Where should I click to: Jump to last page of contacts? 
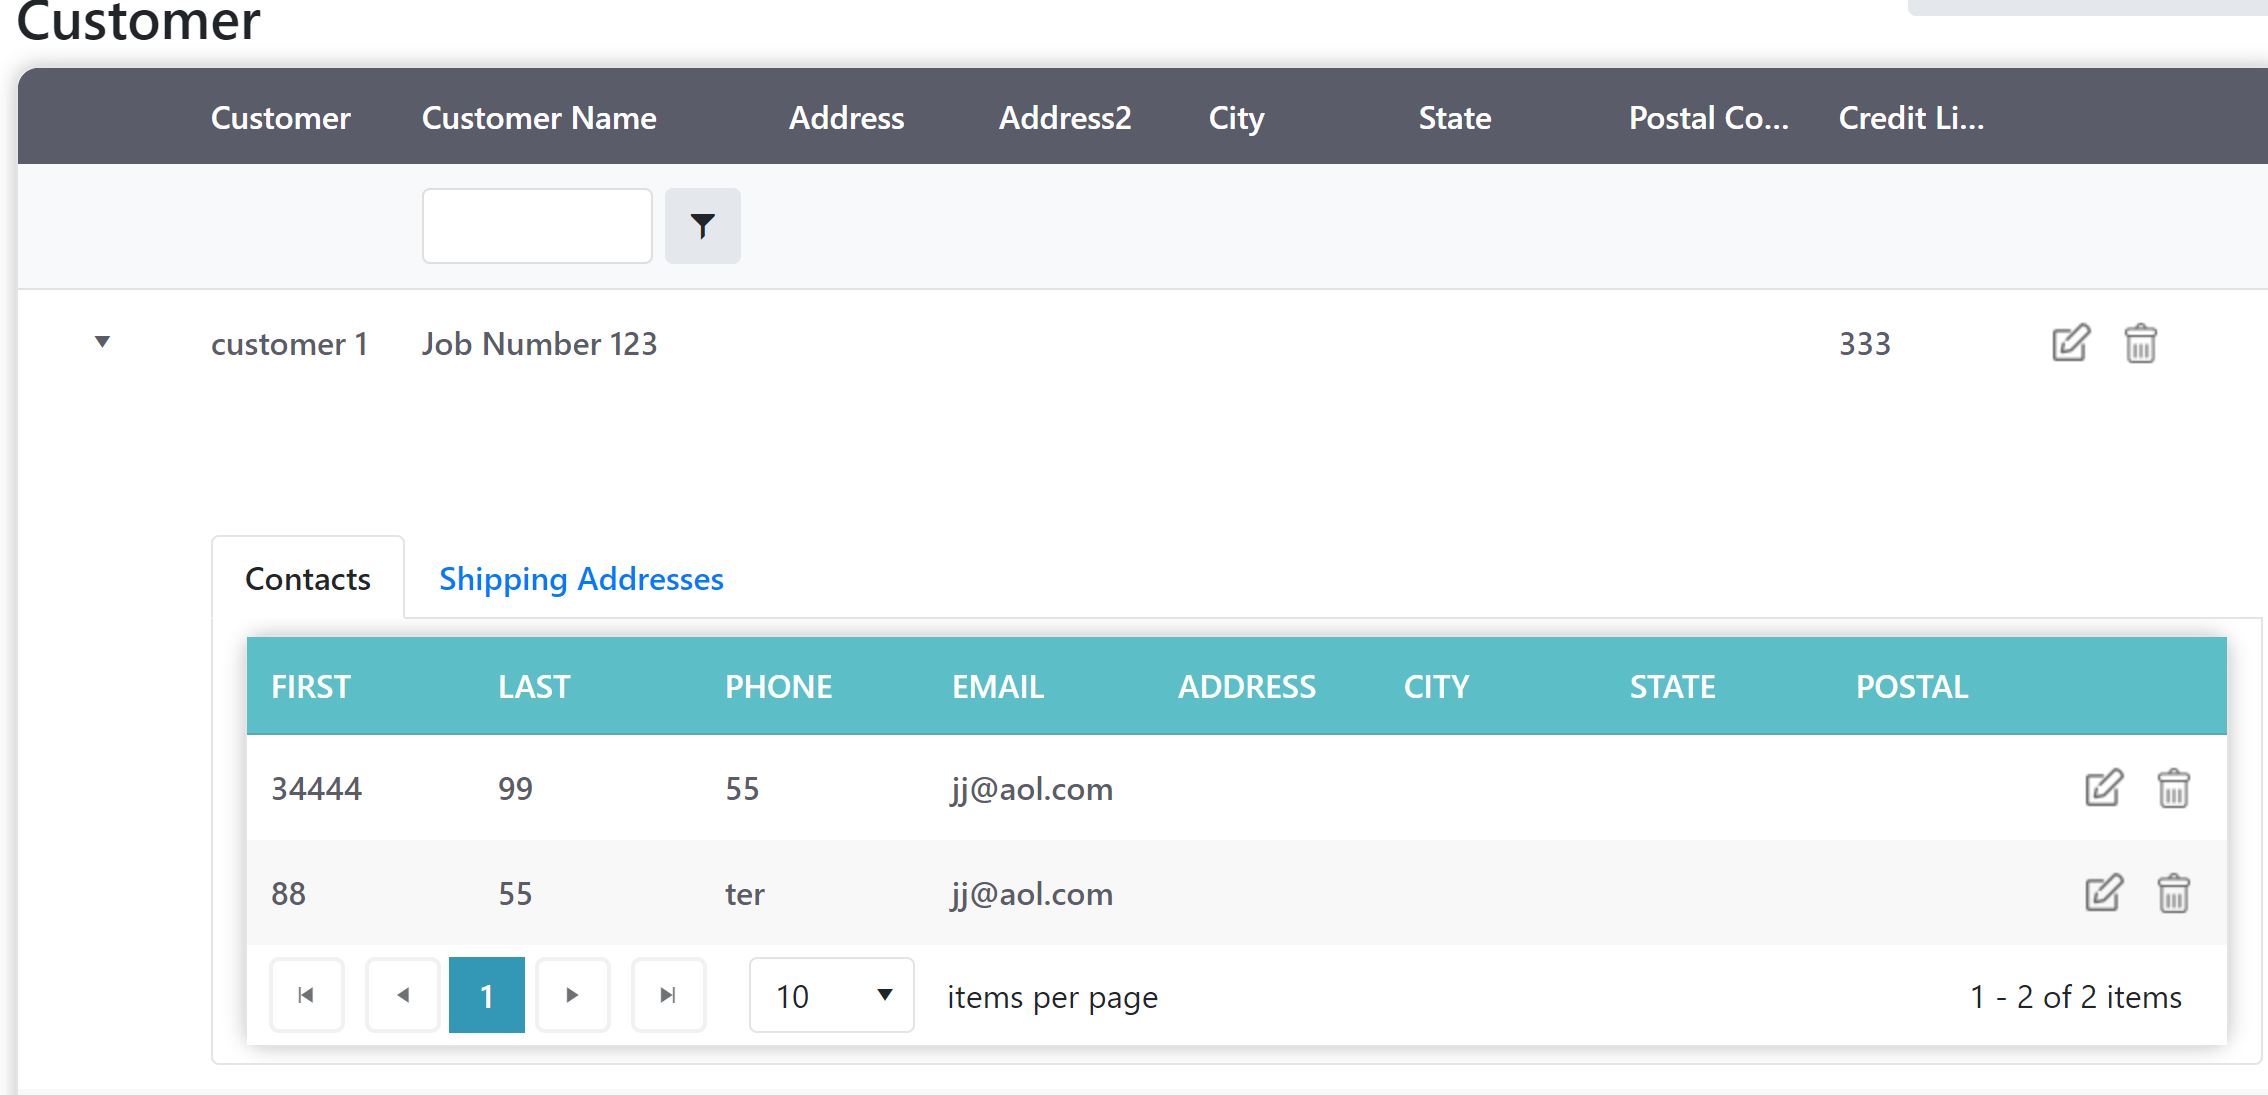(x=668, y=995)
